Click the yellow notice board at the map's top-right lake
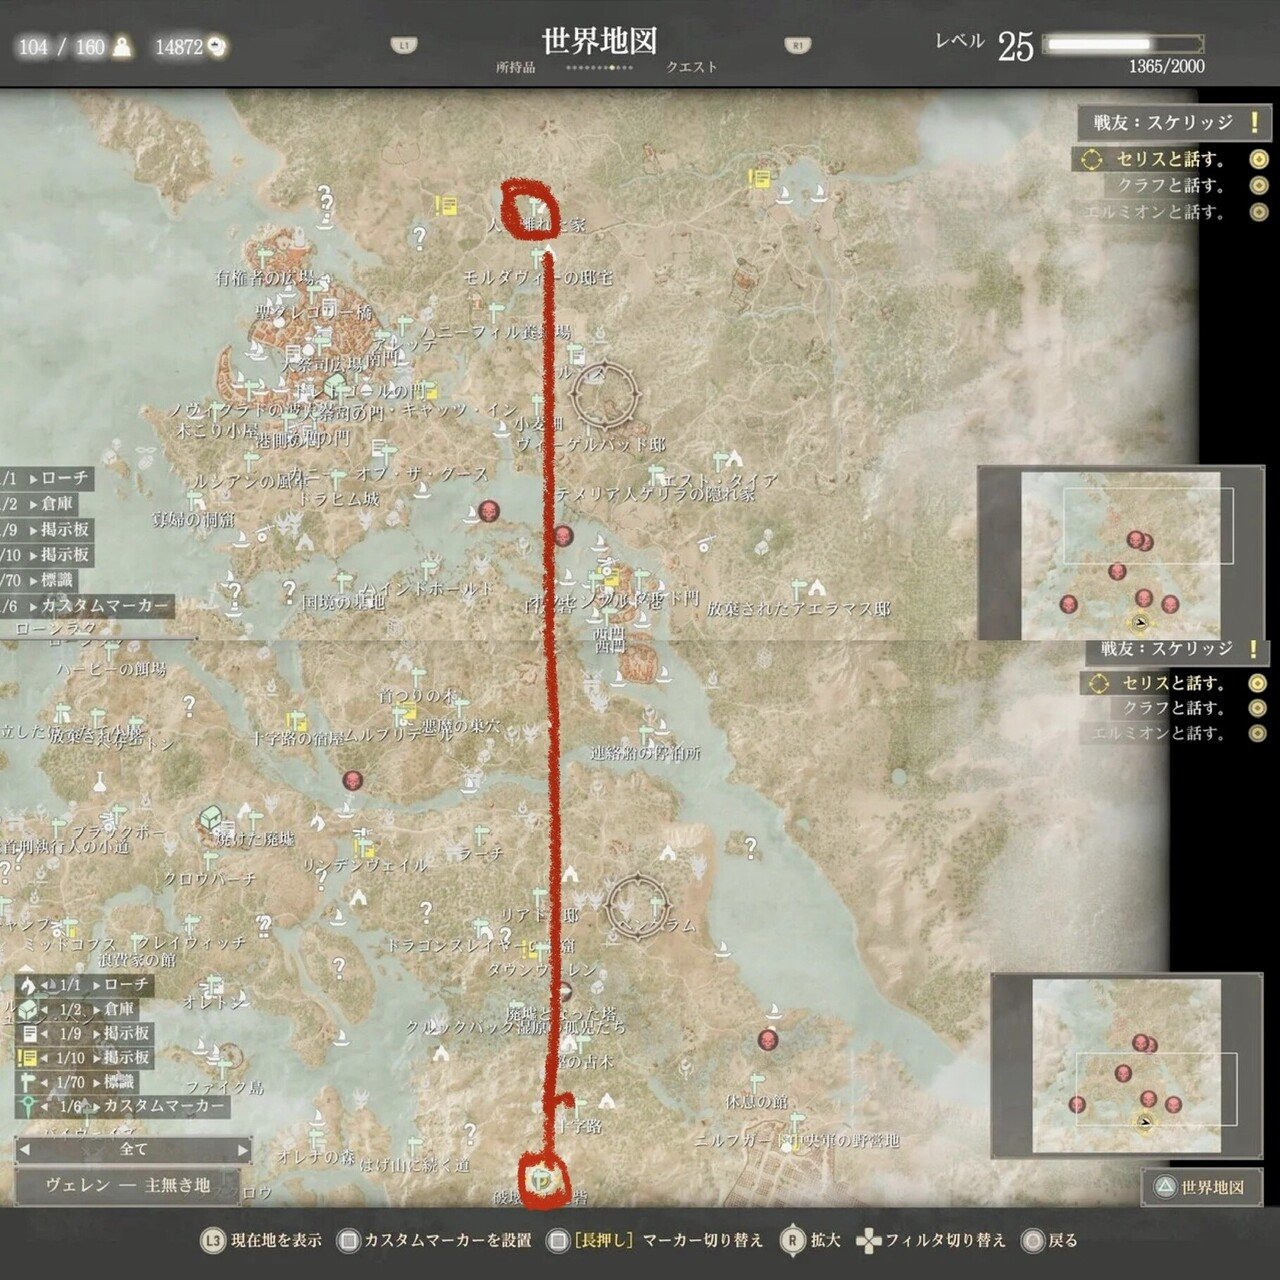Viewport: 1280px width, 1280px height. click(761, 179)
